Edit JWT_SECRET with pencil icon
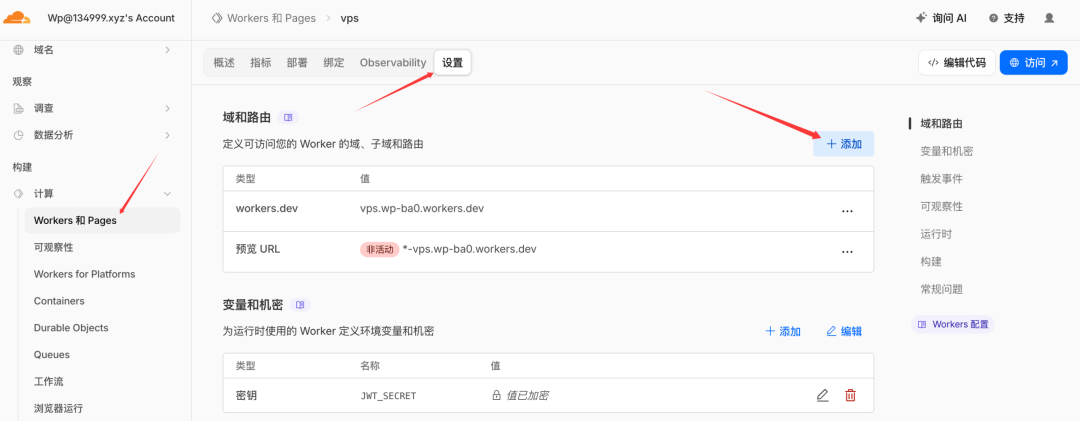Viewport: 1080px width, 421px height. 822,396
